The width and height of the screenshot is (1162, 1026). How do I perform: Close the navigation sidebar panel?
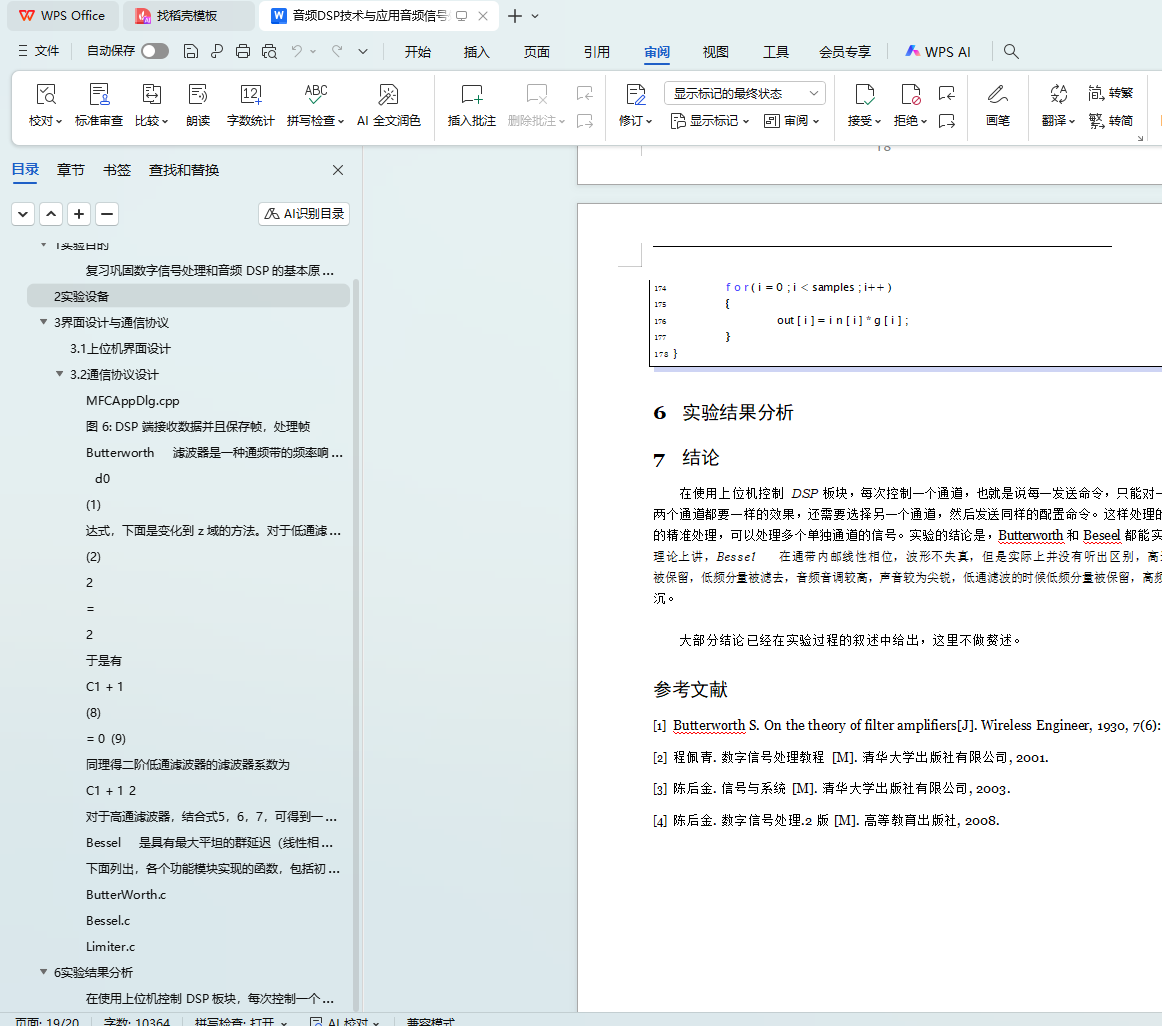[x=338, y=170]
